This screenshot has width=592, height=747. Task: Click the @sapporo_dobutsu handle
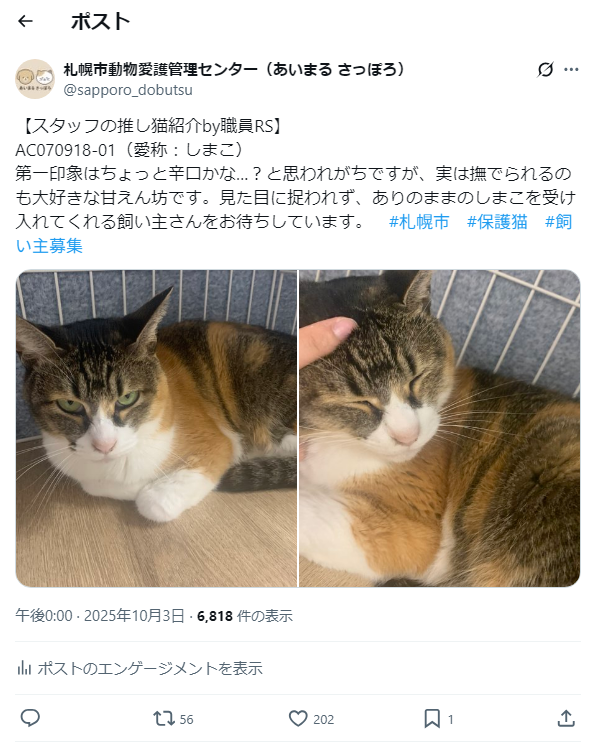pyautogui.click(x=128, y=90)
